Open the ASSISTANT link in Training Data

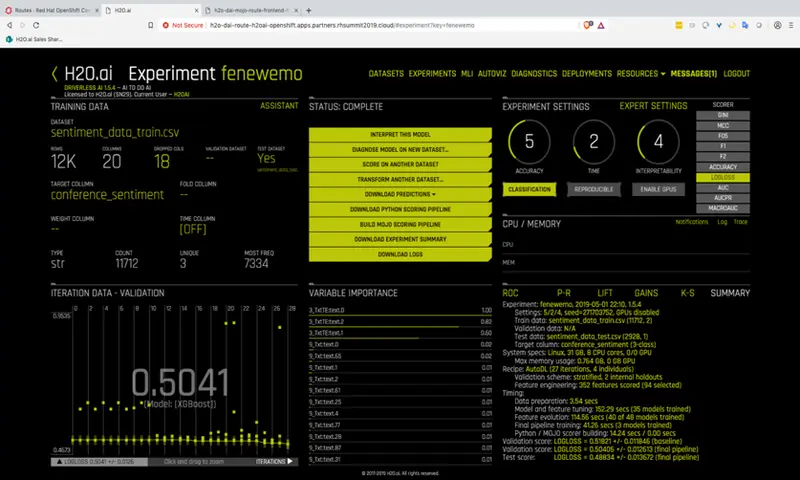(x=279, y=106)
